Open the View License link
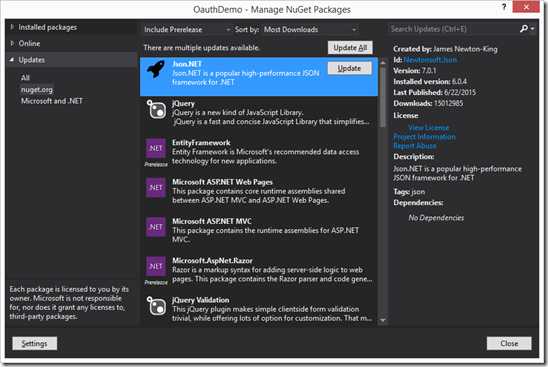The height and width of the screenshot is (367, 548). (428, 128)
